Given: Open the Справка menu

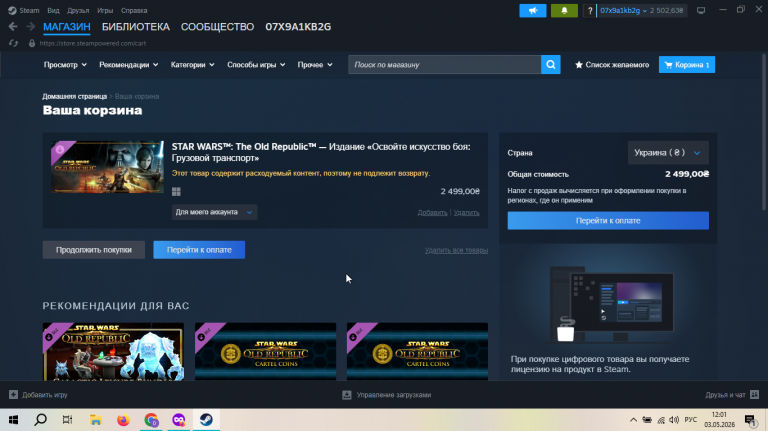Looking at the screenshot, I should (x=134, y=10).
